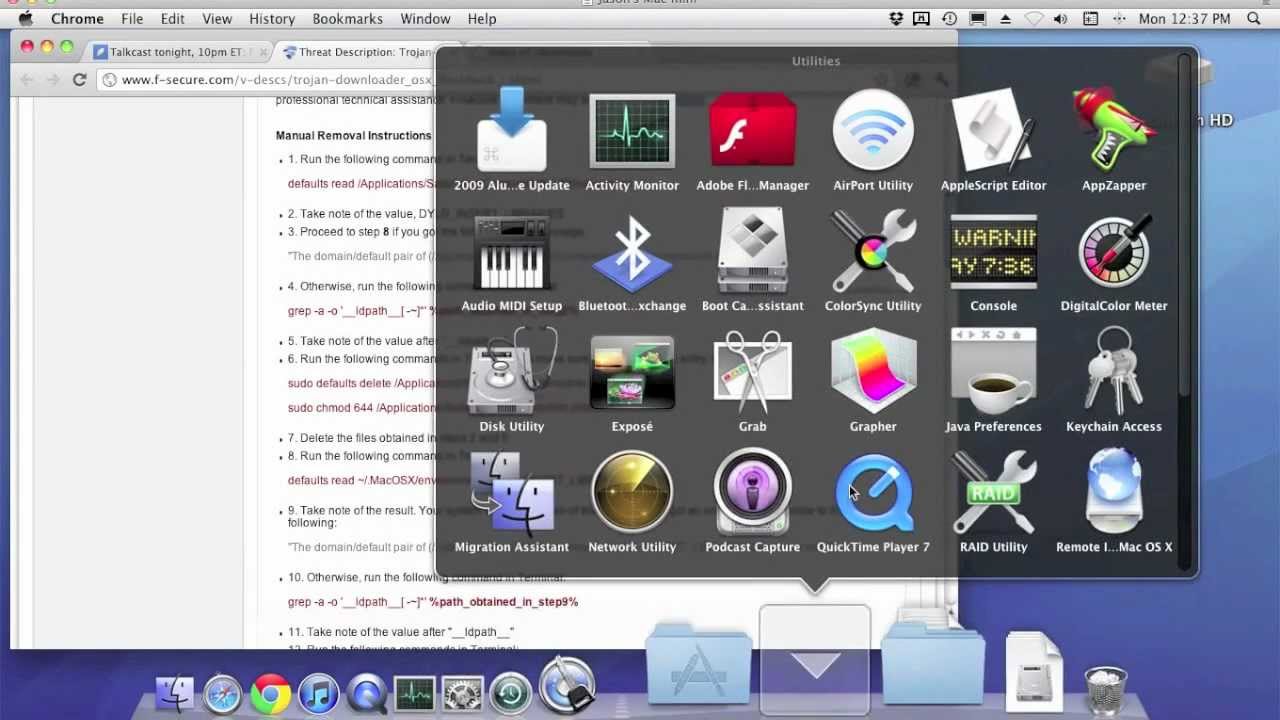This screenshot has width=1280, height=720.
Task: Open System Preferences from the Dock
Action: pos(463,693)
